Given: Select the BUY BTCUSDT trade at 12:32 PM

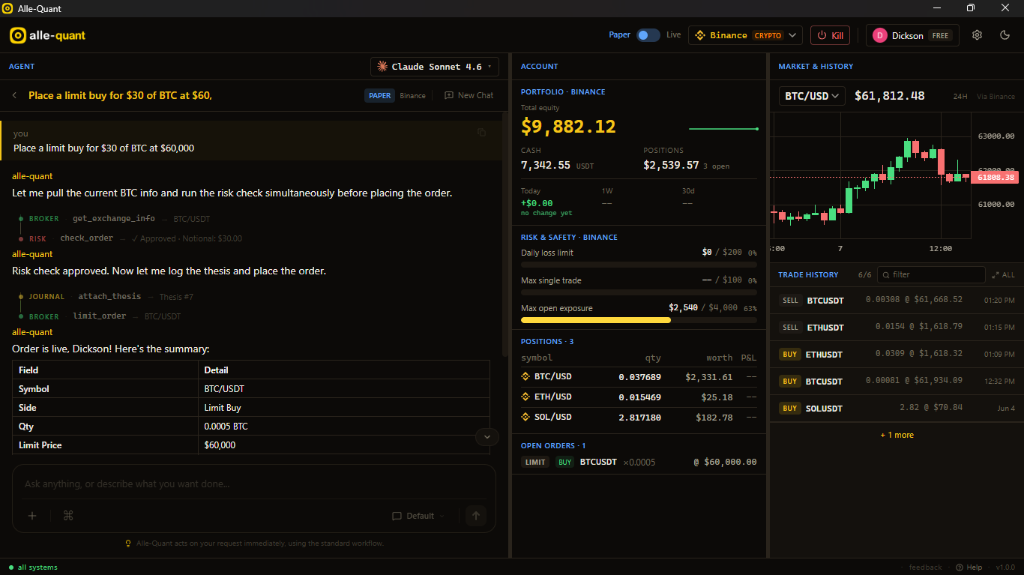Looking at the screenshot, I should 897,381.
